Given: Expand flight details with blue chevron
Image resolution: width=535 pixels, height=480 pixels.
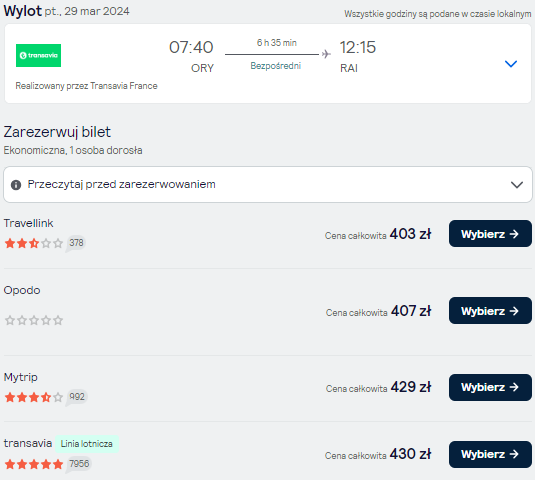Looking at the screenshot, I should tap(511, 63).
